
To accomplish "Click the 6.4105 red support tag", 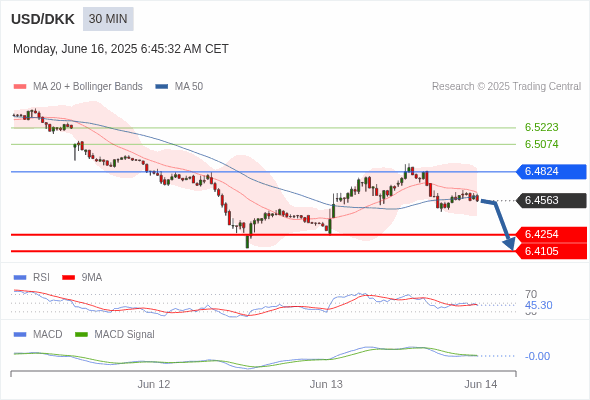I will (x=551, y=251).
